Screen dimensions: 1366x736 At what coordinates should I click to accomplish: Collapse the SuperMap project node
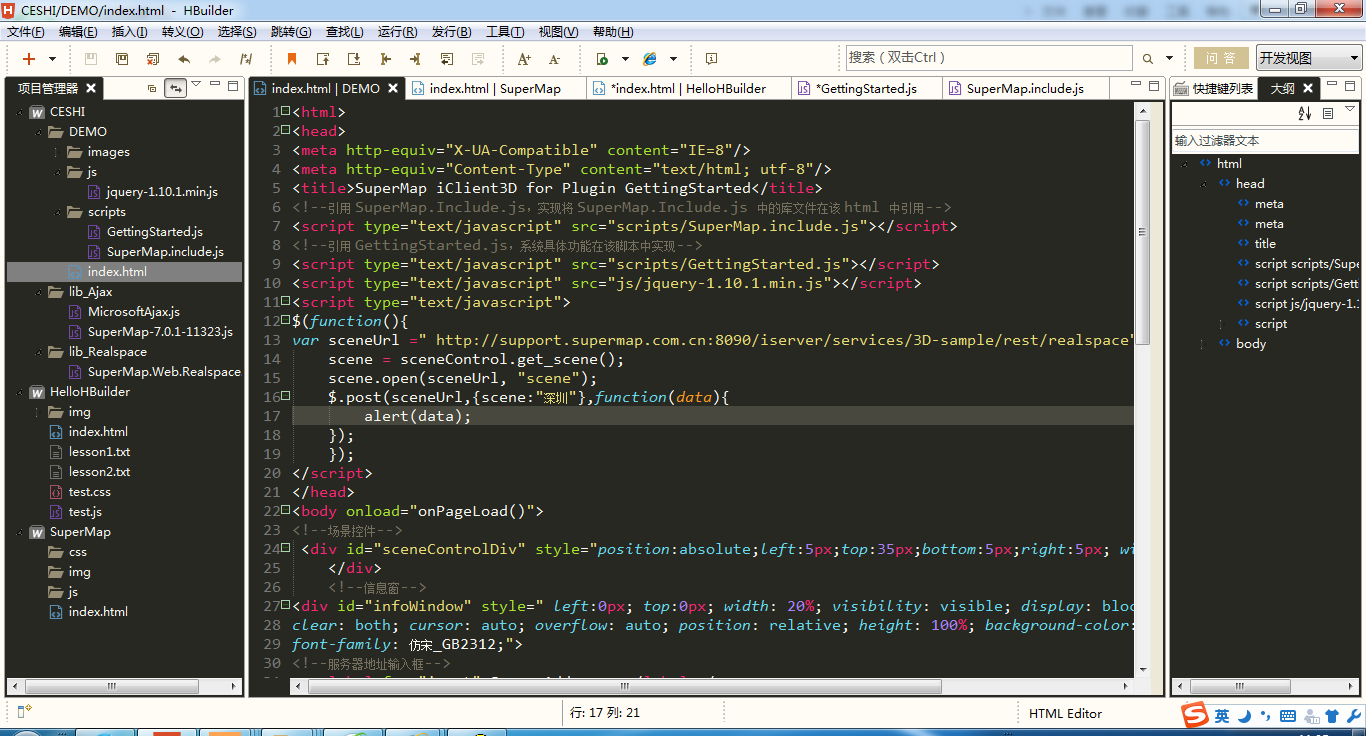click(19, 532)
